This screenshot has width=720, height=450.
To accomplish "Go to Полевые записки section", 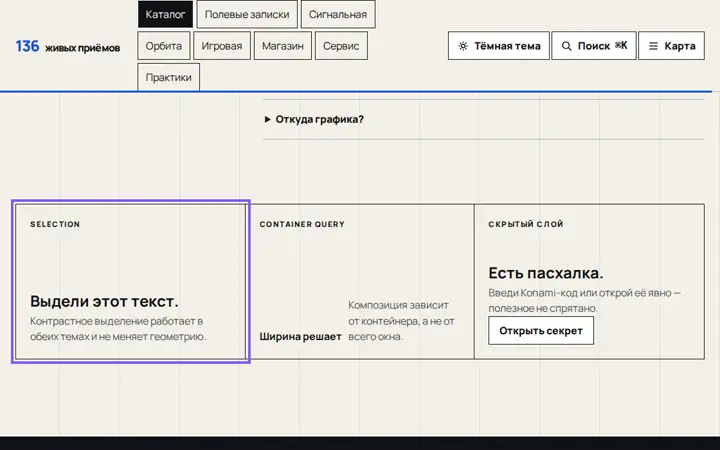I will [247, 14].
